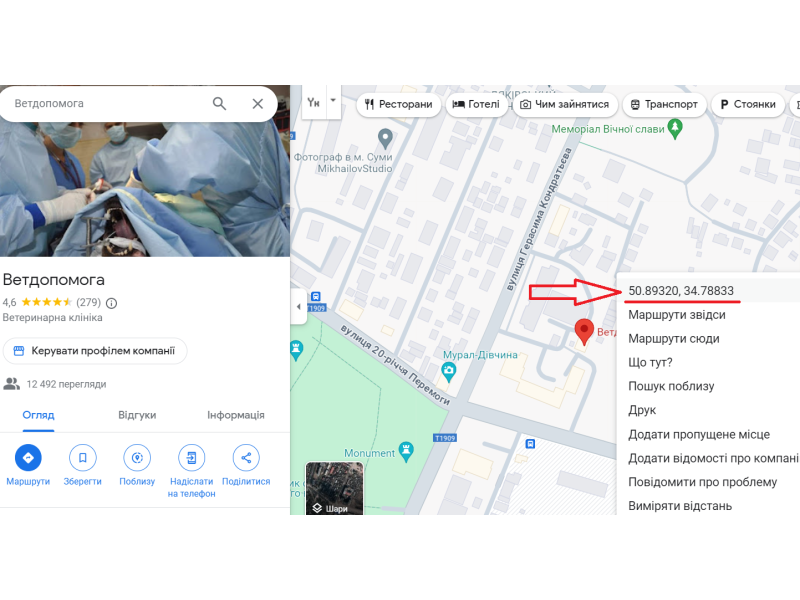The width and height of the screenshot is (800, 600).
Task: Open the clinic surgery photo
Action: tap(145, 189)
